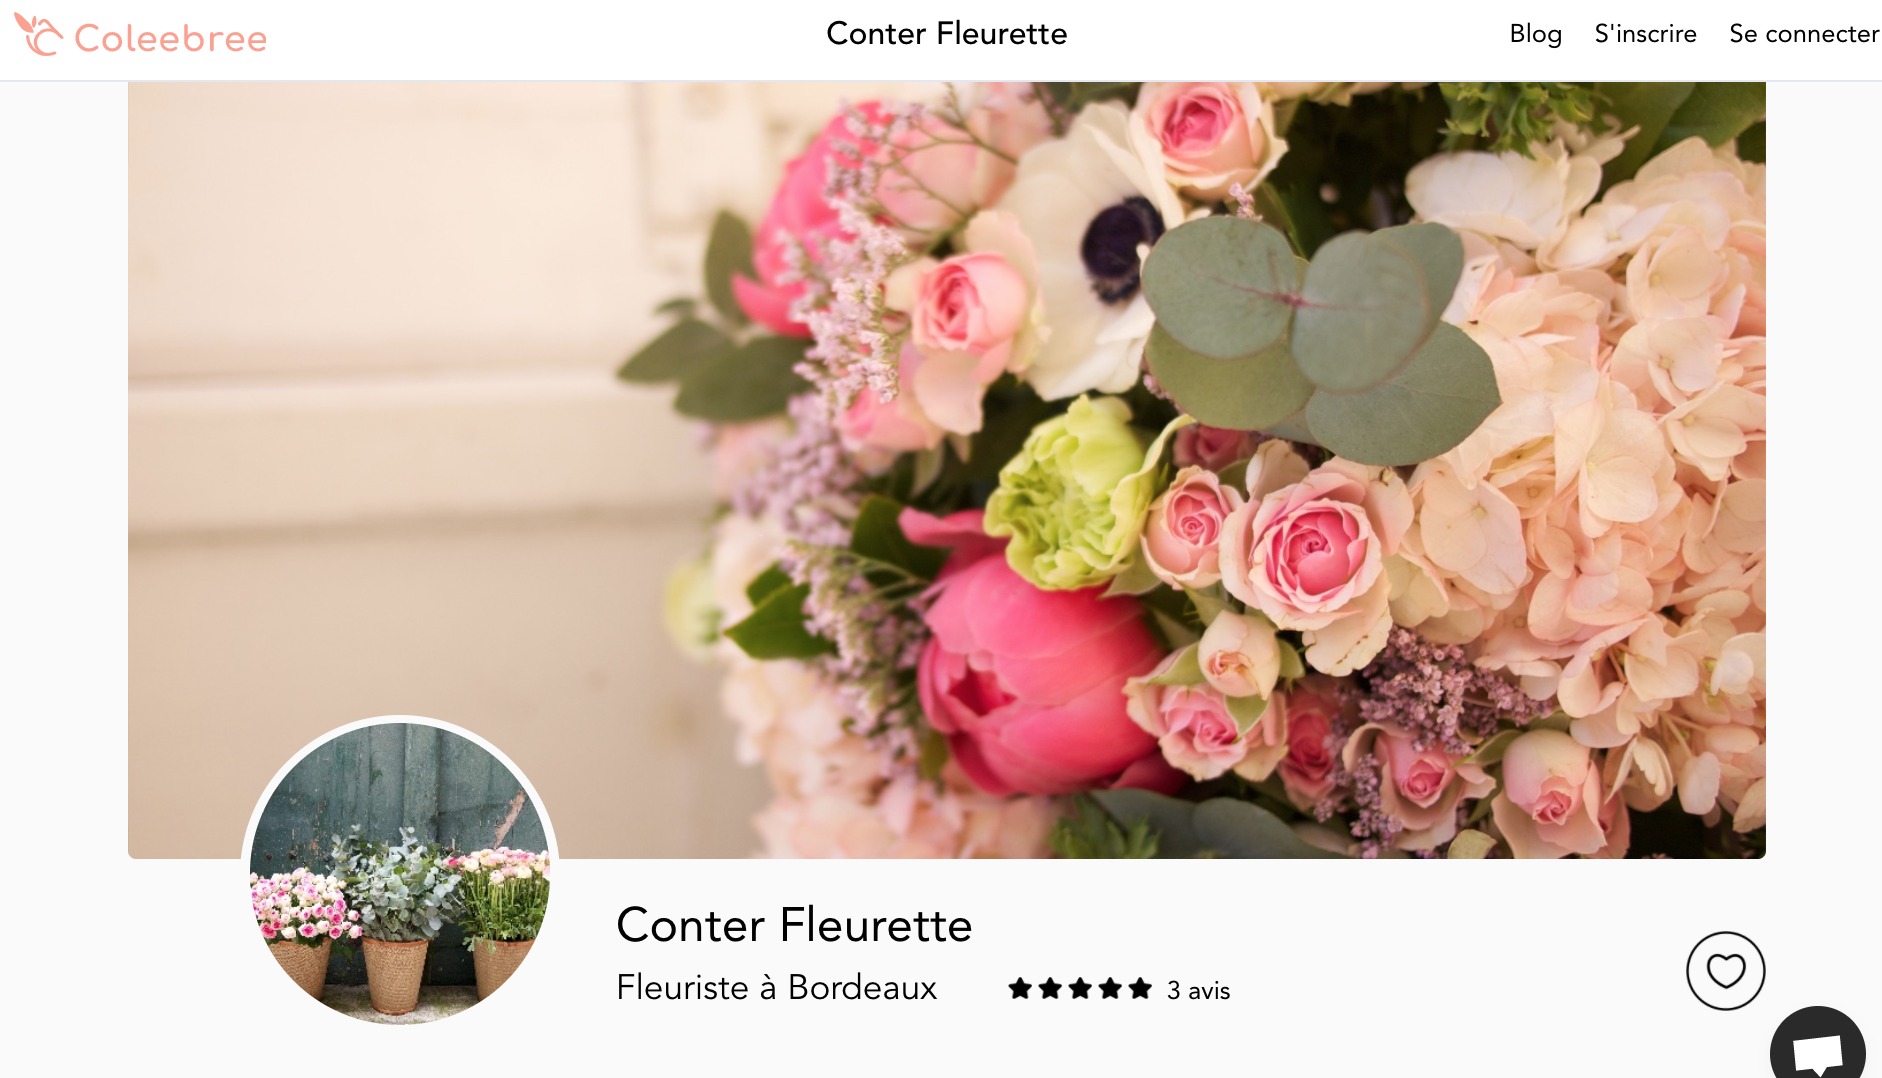The height and width of the screenshot is (1078, 1882).
Task: Click the third rating star
Action: (1080, 989)
